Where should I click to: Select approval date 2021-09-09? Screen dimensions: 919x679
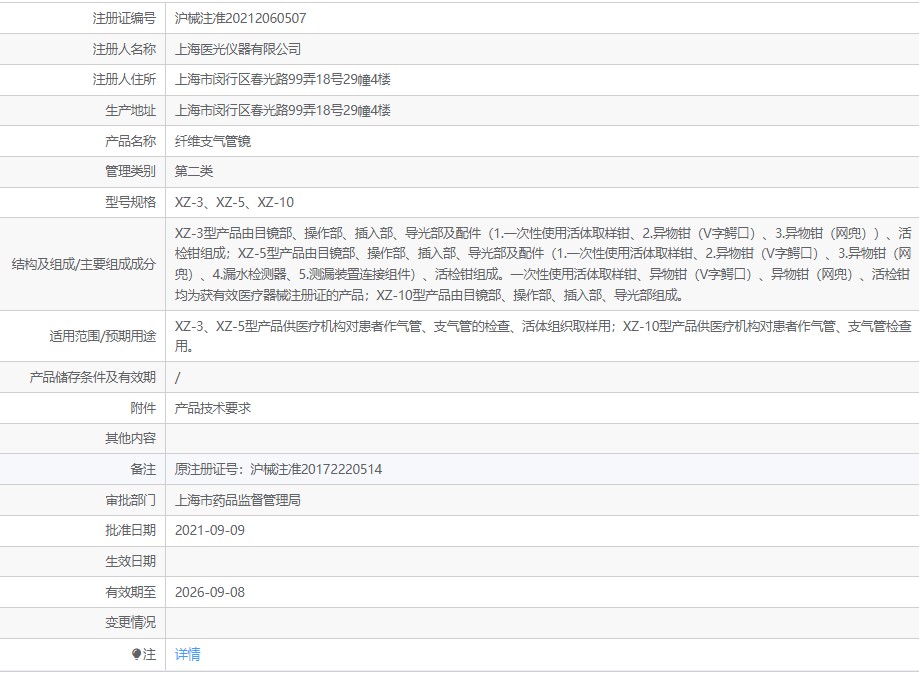tap(210, 531)
